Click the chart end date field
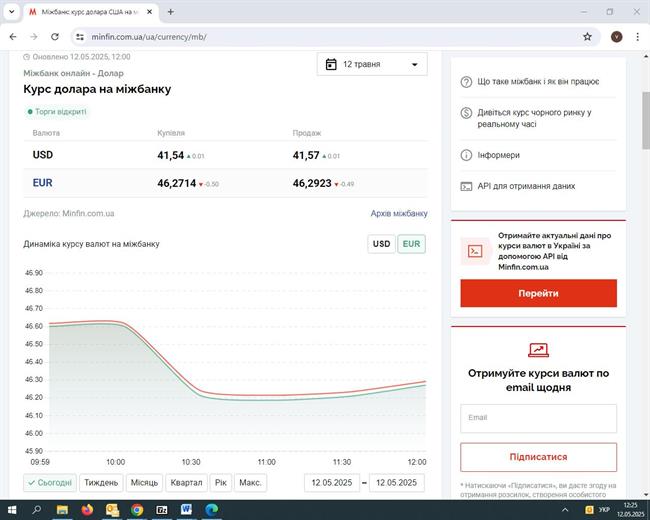The height and width of the screenshot is (520, 650). coord(396,483)
